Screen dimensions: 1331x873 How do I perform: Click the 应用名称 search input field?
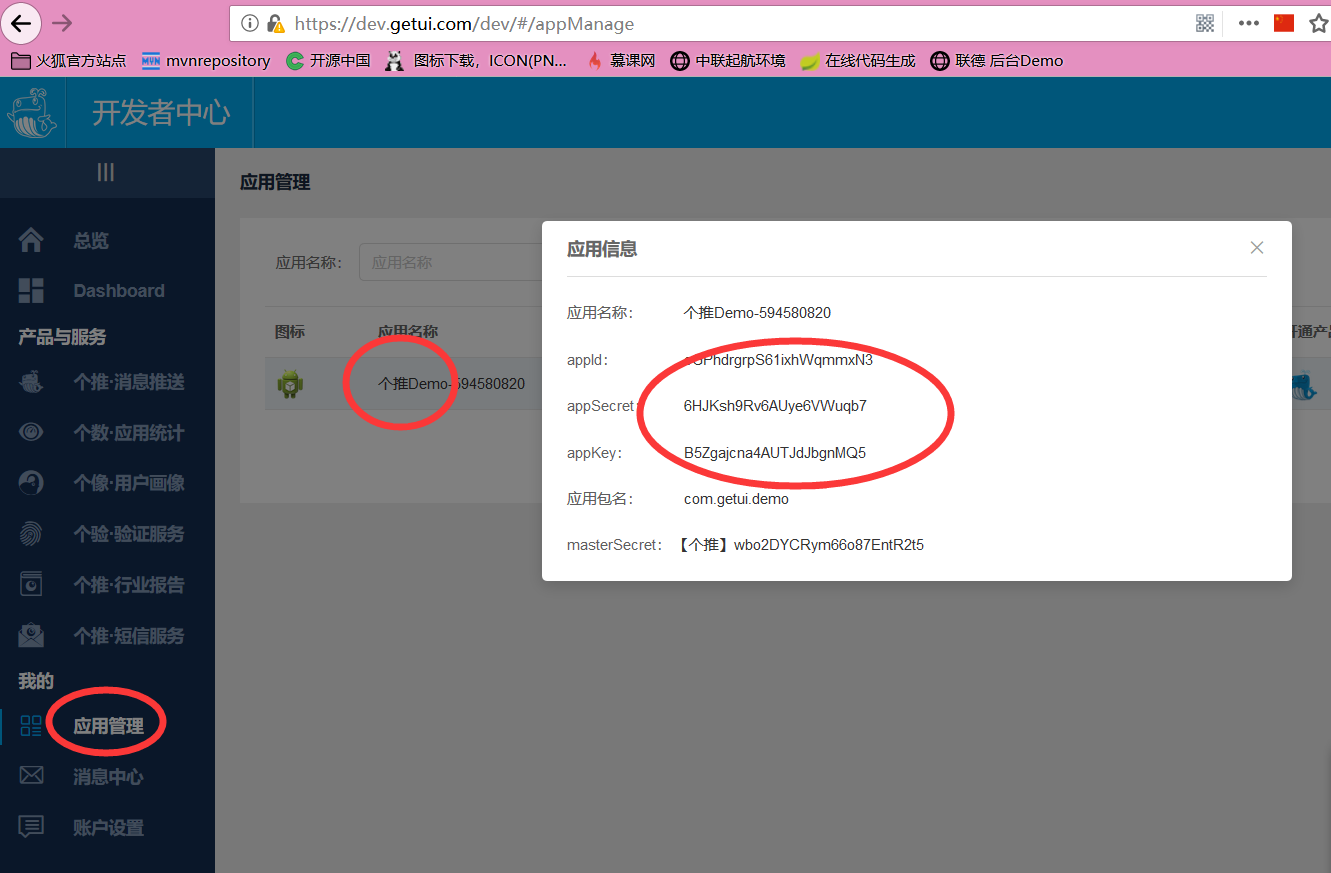[x=450, y=262]
